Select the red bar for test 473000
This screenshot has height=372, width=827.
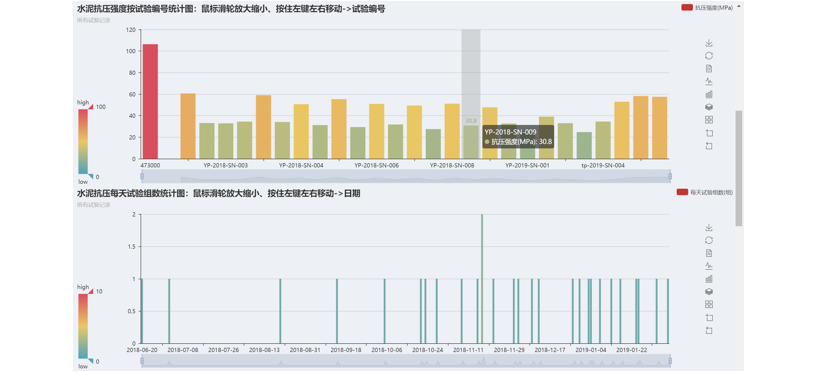pyautogui.click(x=150, y=101)
